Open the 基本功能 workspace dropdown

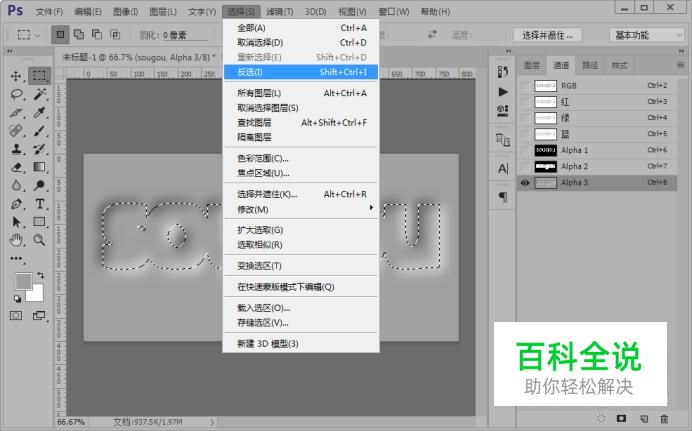(647, 35)
